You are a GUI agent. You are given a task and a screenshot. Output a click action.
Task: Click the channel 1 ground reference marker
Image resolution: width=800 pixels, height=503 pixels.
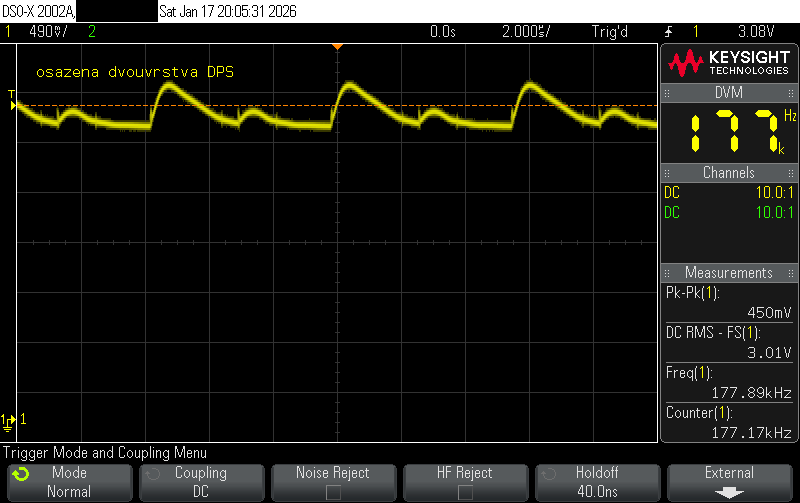coord(9,419)
